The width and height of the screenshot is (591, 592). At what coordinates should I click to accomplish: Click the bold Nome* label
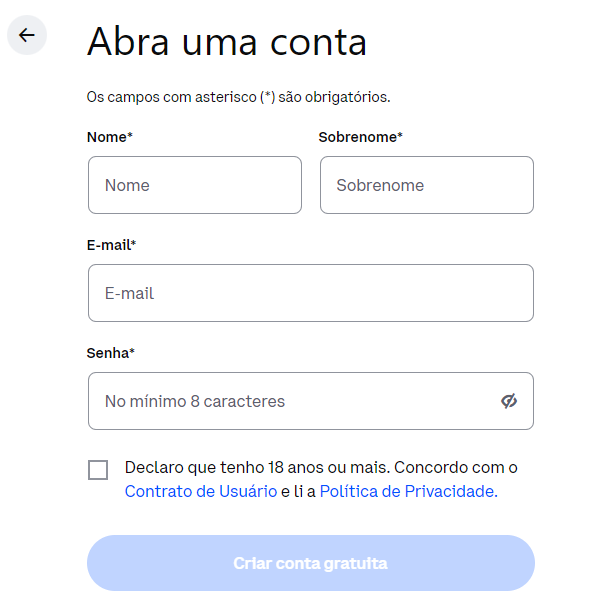pos(110,137)
